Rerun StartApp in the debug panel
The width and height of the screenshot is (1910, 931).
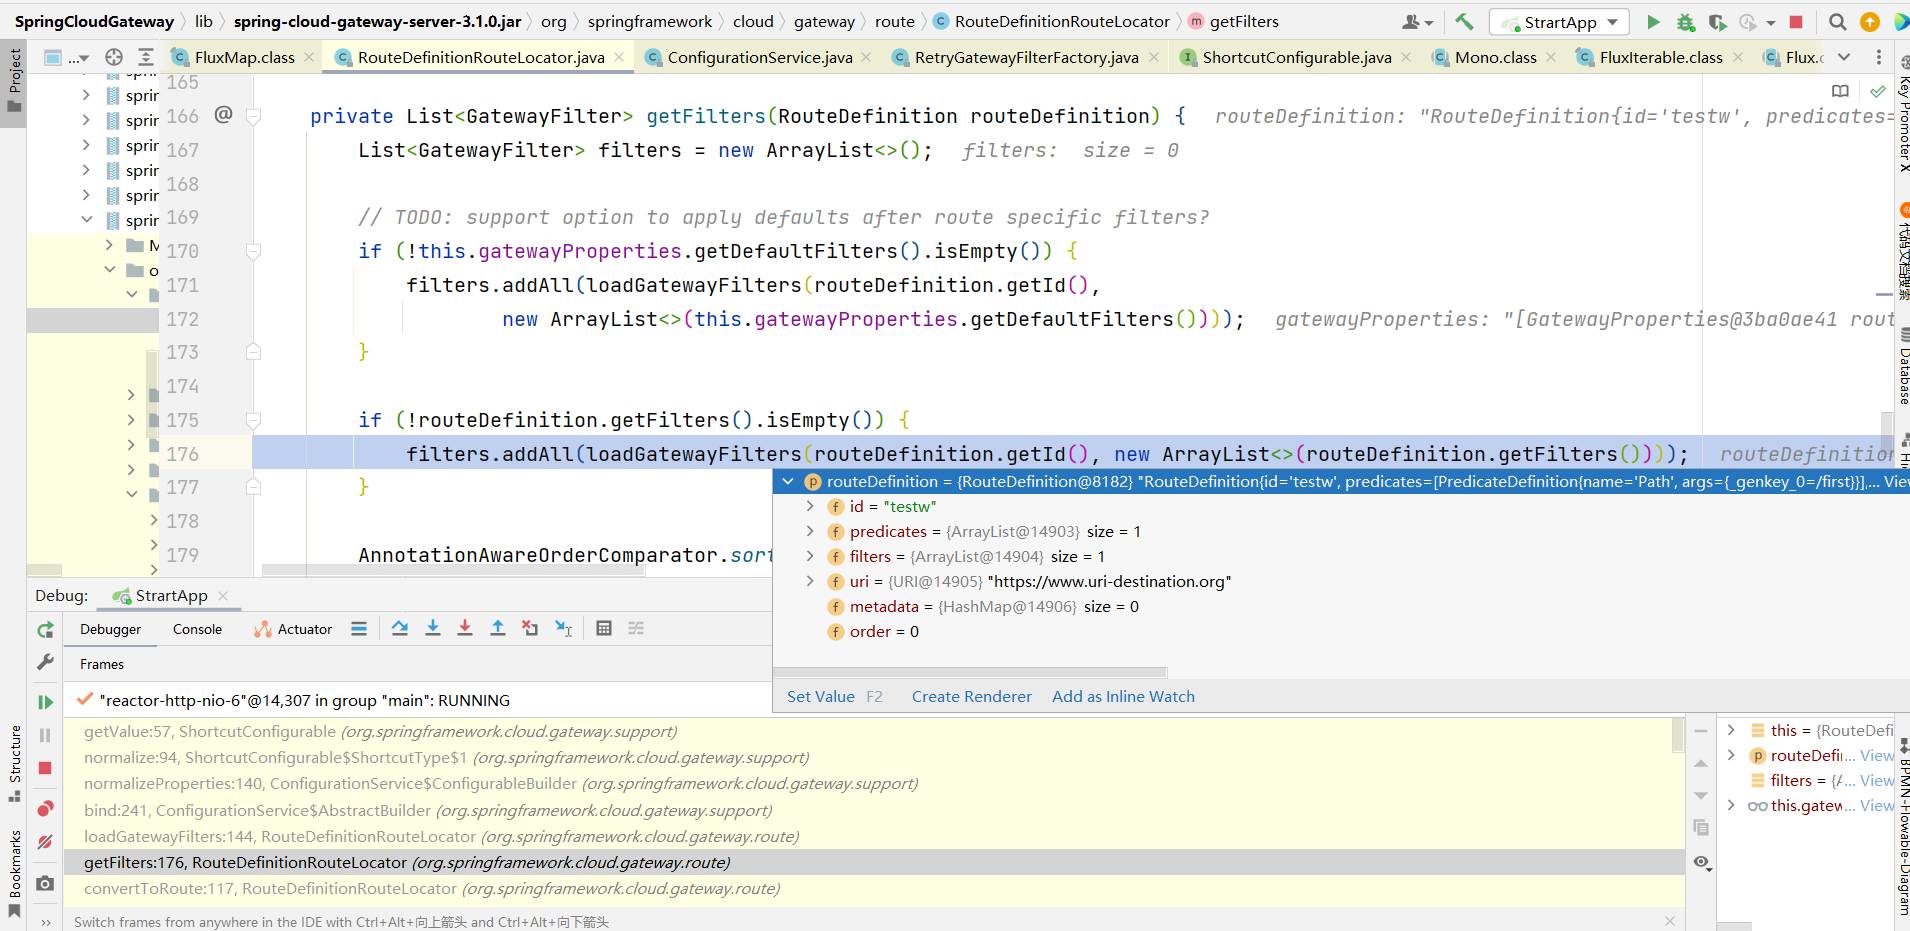click(45, 630)
